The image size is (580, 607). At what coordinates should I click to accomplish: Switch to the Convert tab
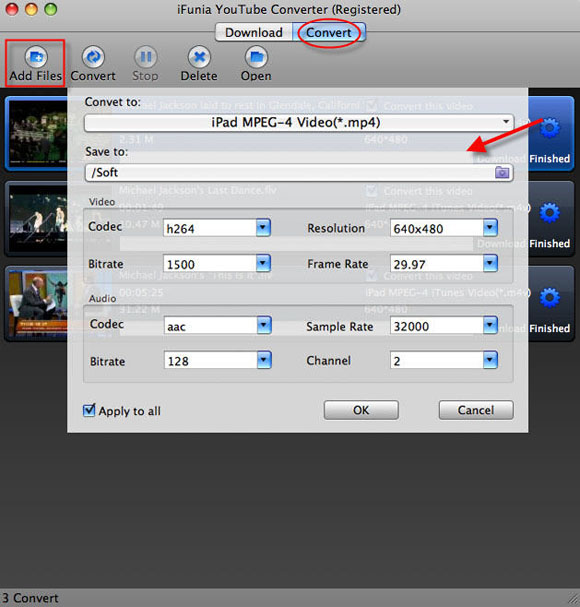click(329, 33)
